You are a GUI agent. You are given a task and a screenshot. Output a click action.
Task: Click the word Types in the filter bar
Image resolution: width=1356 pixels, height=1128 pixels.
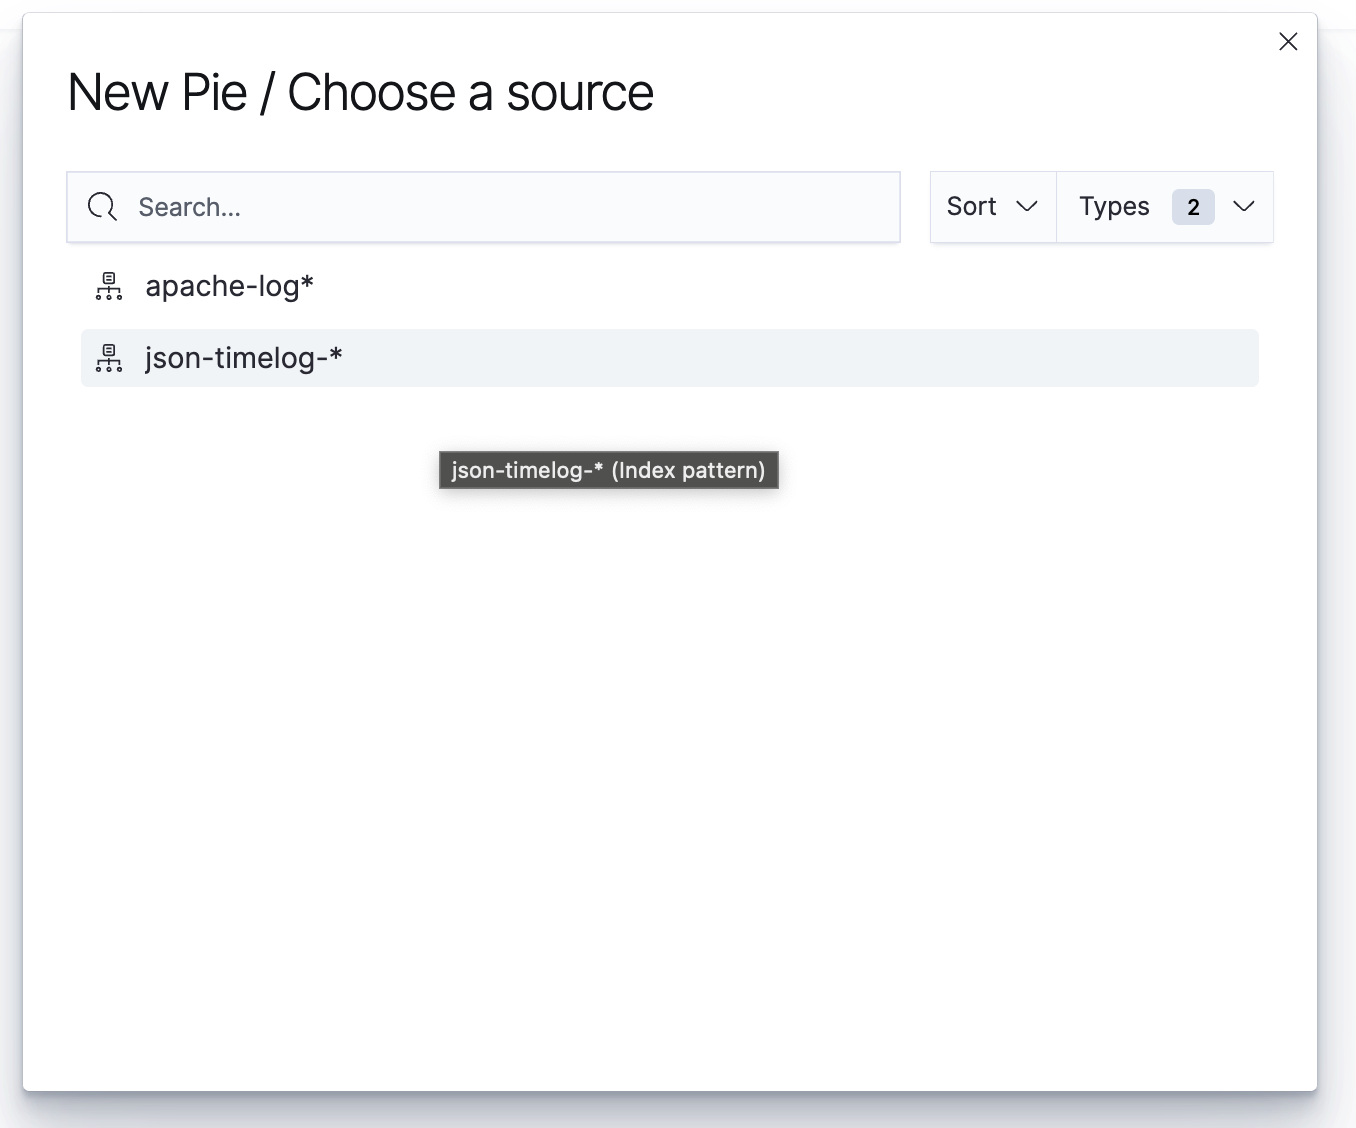pyautogui.click(x=1114, y=207)
